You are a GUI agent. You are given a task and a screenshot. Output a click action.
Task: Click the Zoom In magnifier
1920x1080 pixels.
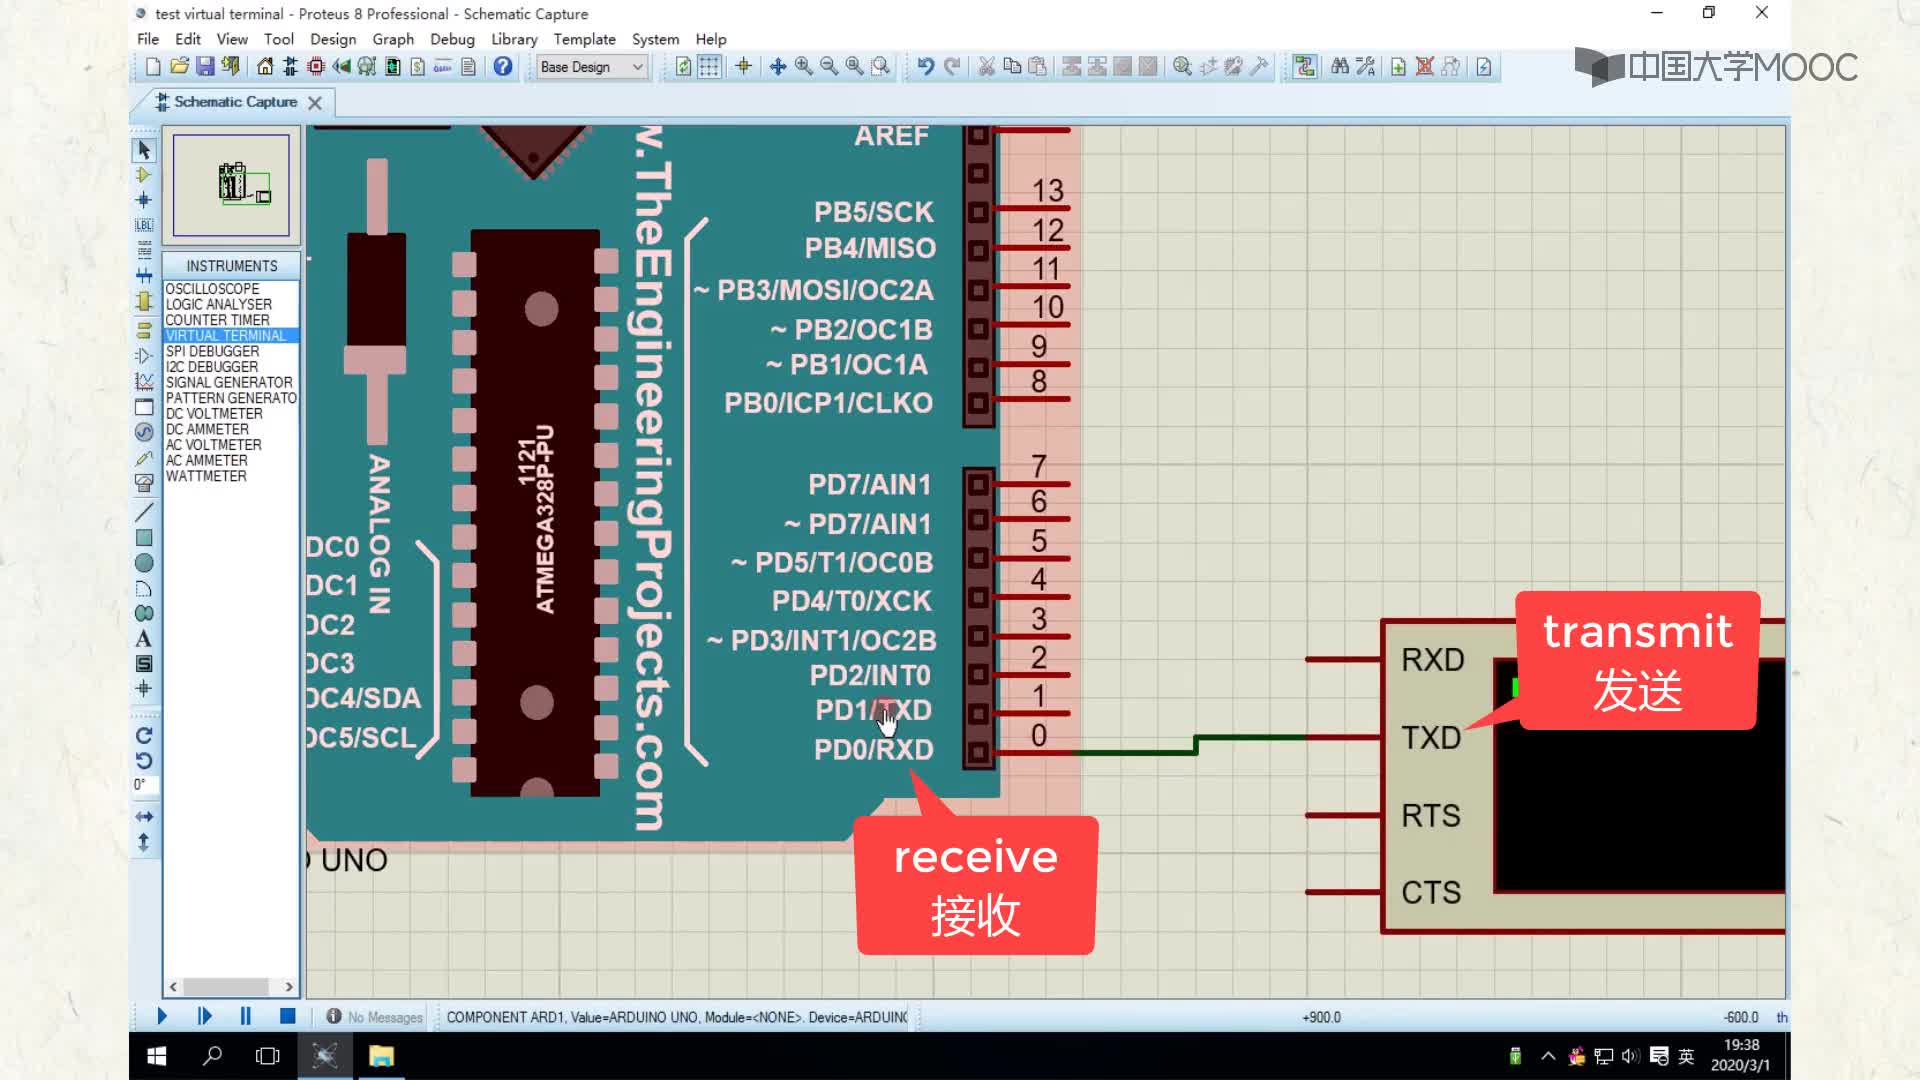804,67
